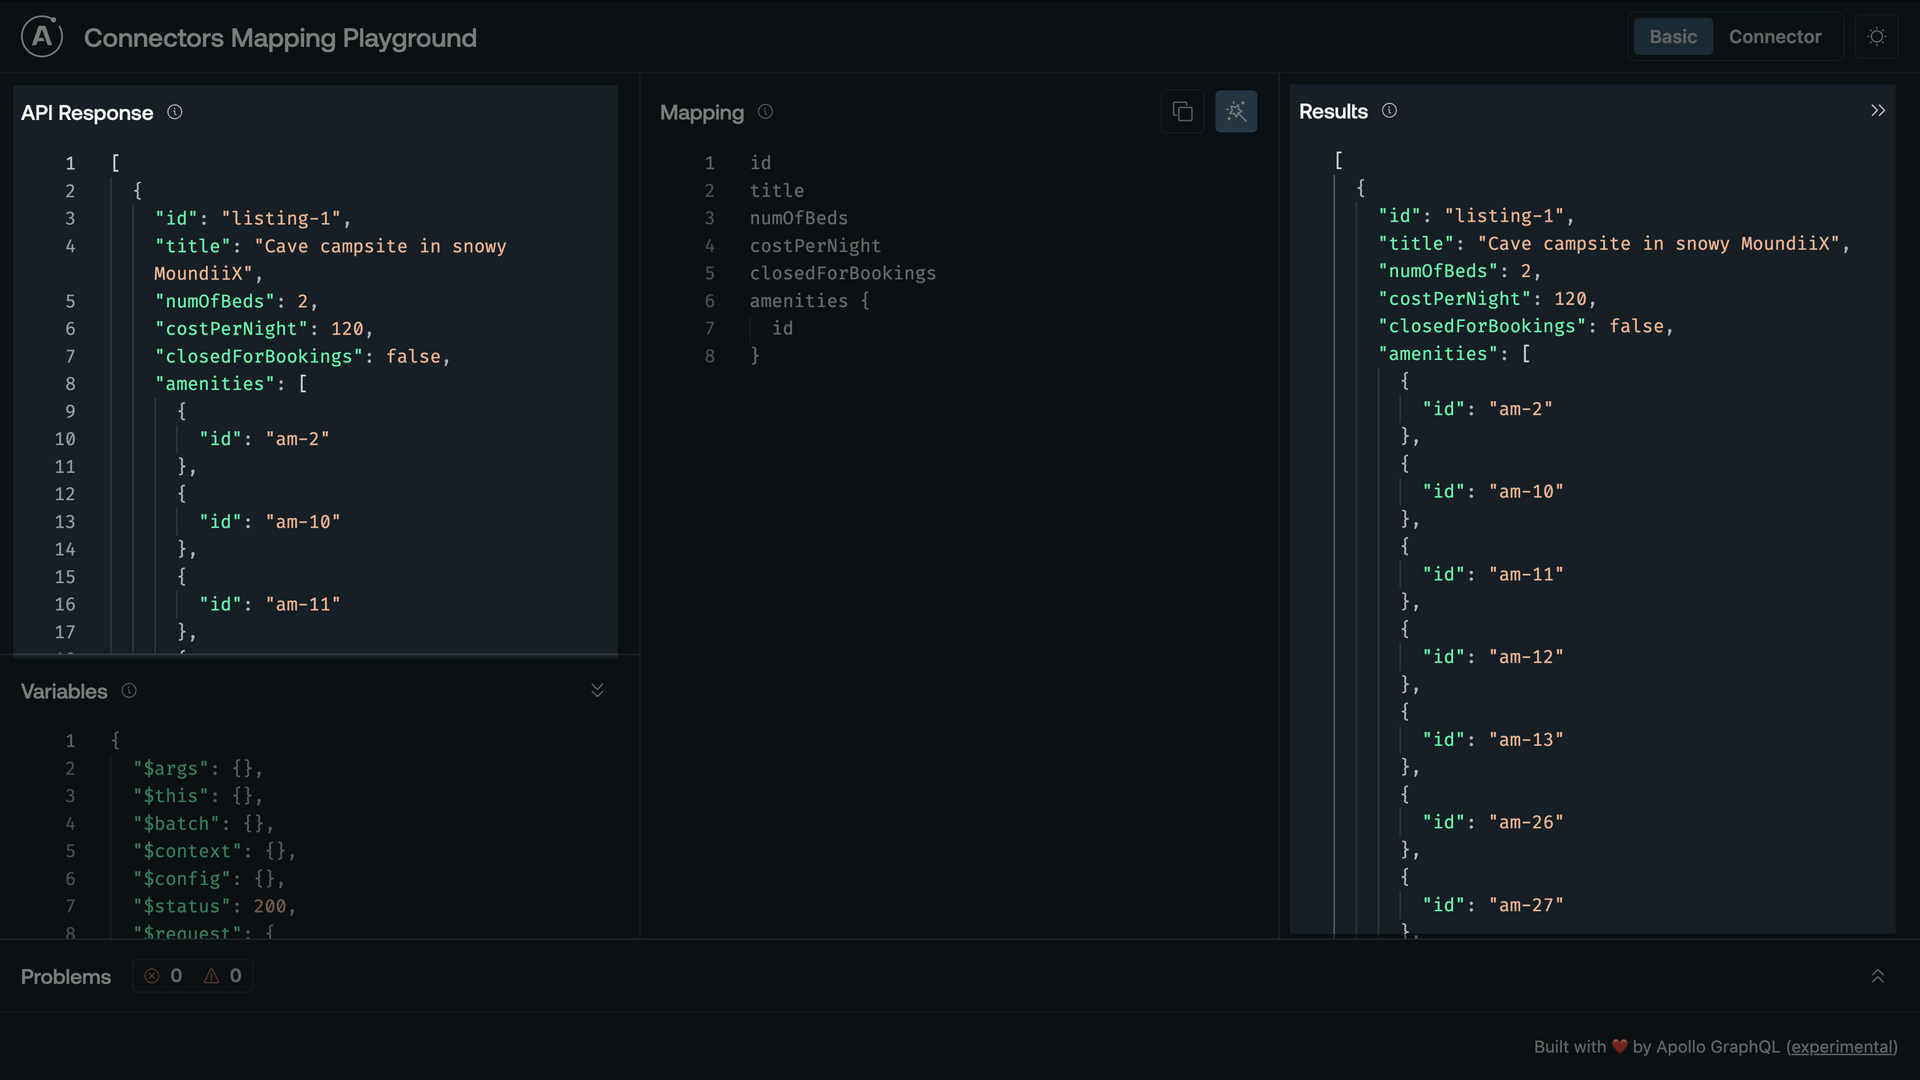Image resolution: width=1920 pixels, height=1080 pixels.
Task: Click line 4 in the Mapping editor
Action: (x=815, y=246)
